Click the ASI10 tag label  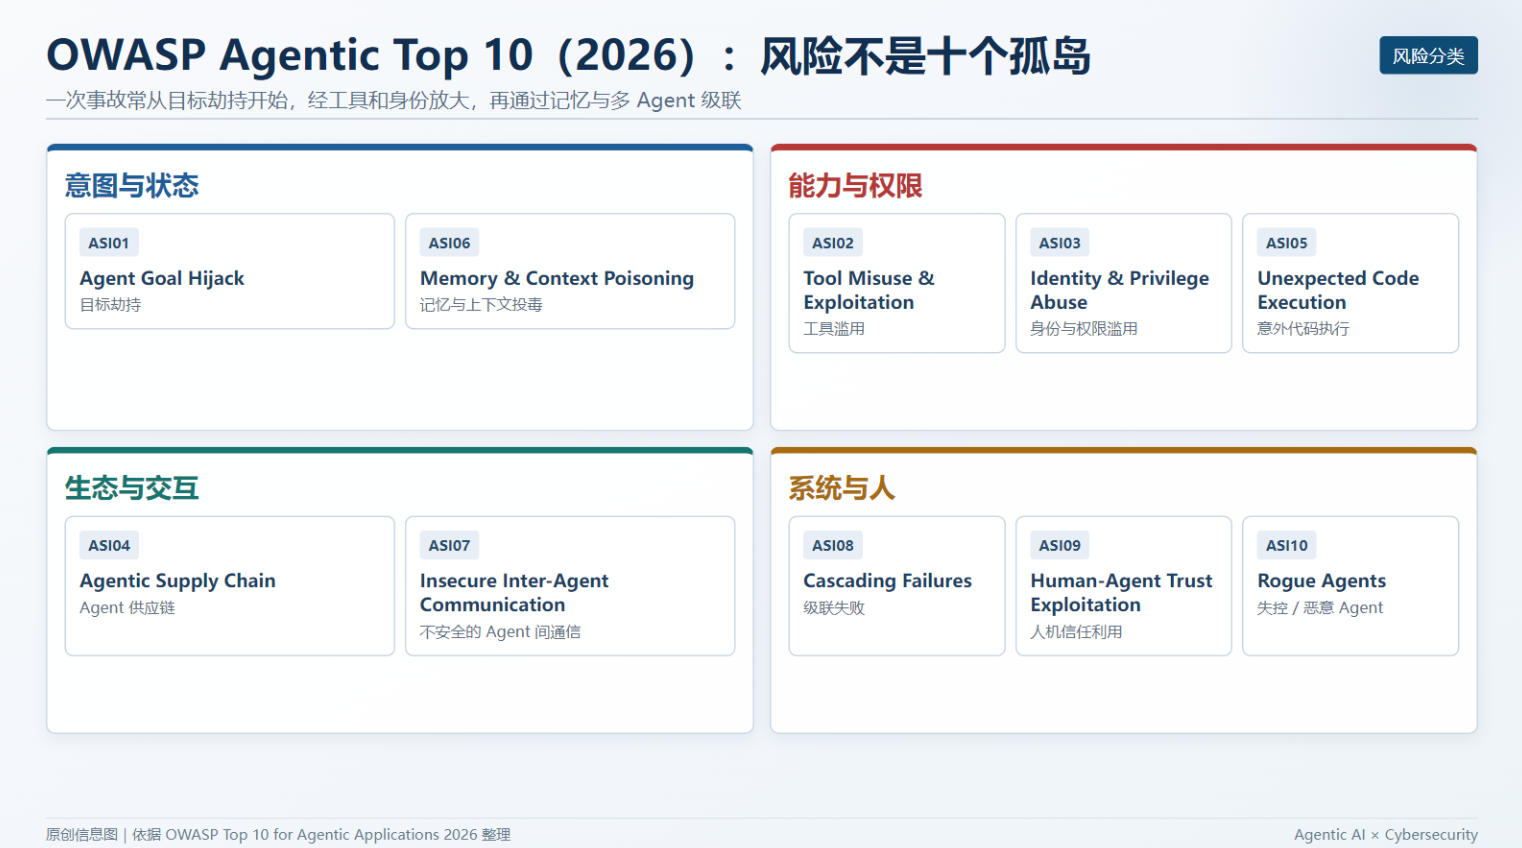[1287, 546]
